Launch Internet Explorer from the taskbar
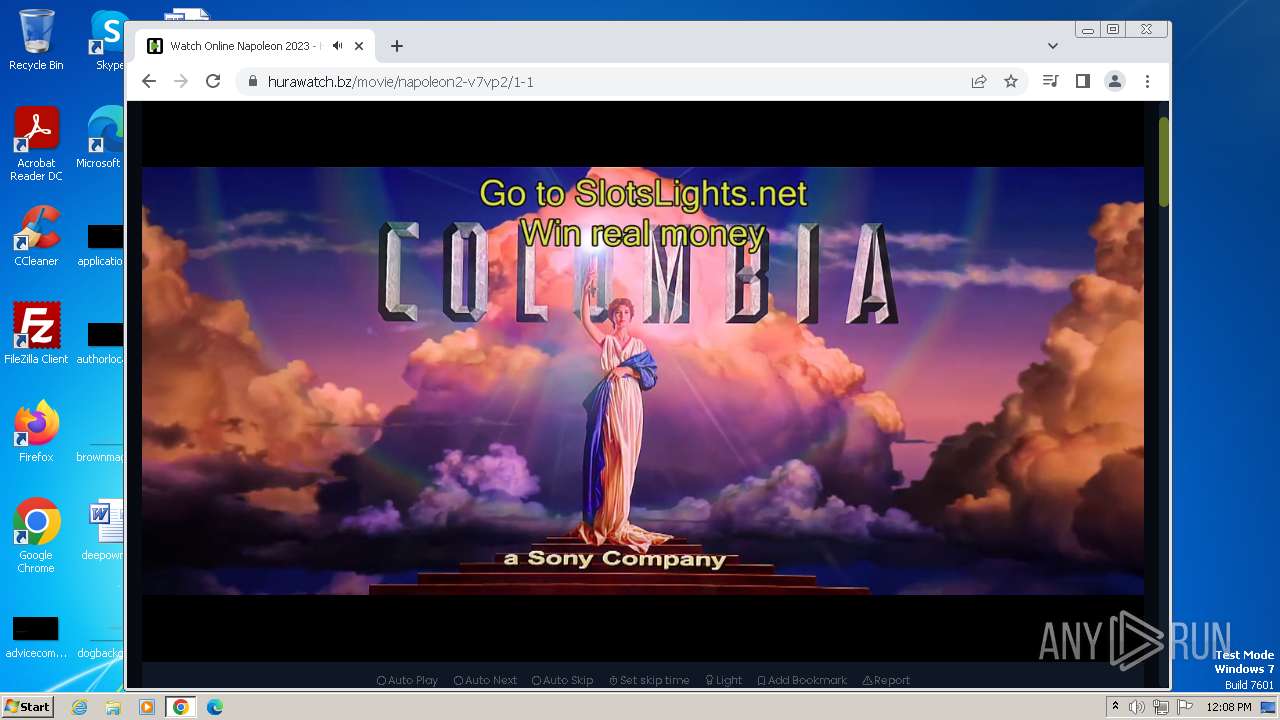The height and width of the screenshot is (720, 1280). click(79, 707)
